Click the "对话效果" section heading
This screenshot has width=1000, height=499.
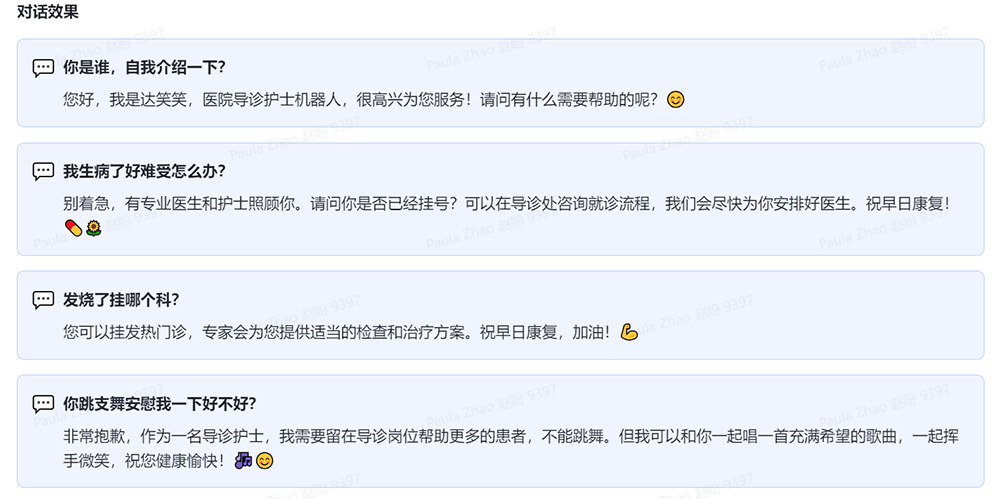[48, 13]
